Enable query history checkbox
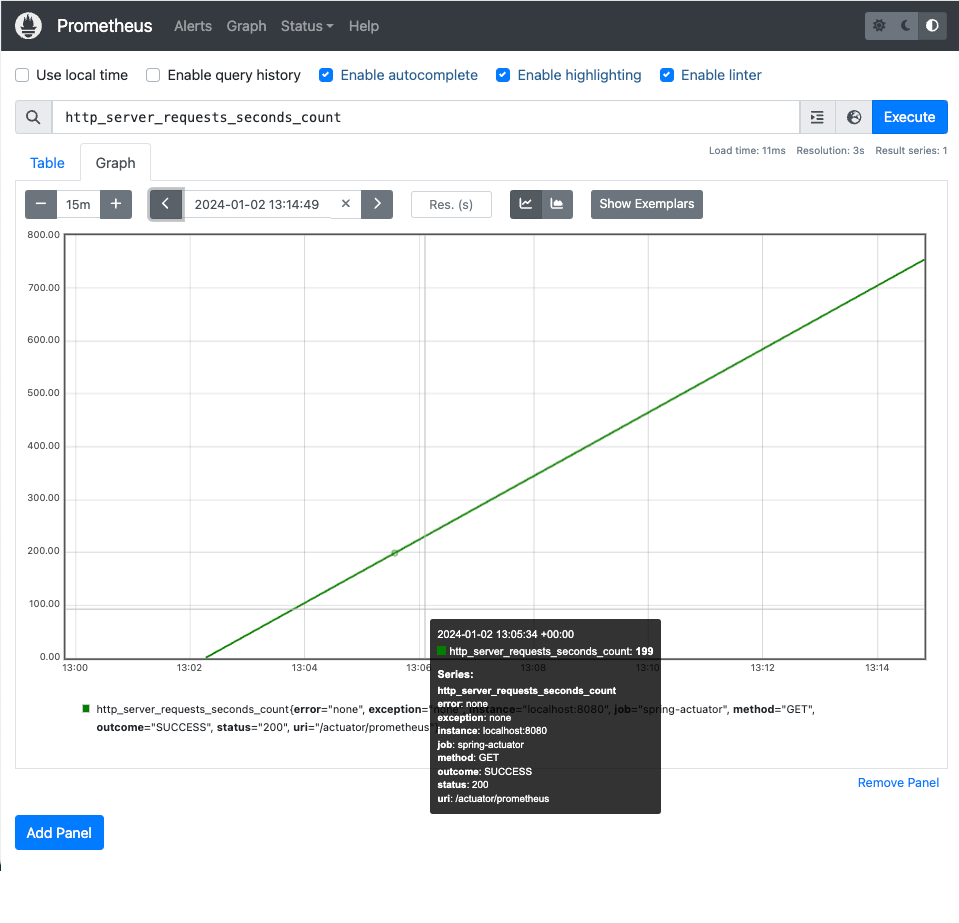Viewport: 959px width, 923px height. pos(153,75)
